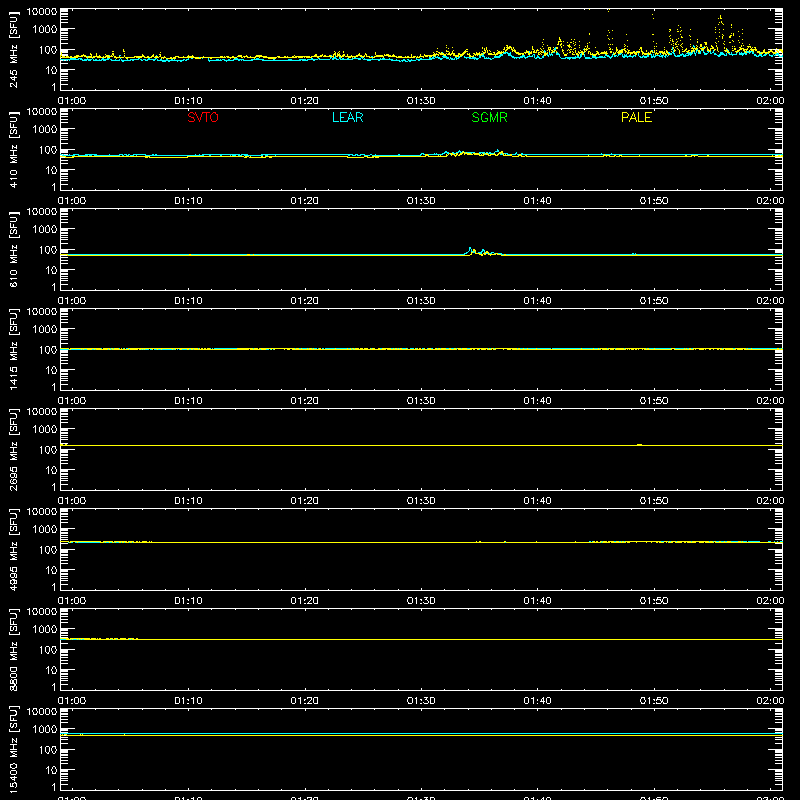Screen dimensions: 800x800
Task: Select the '2695 MHz [SFU]' axis title
Action: pos(13,450)
